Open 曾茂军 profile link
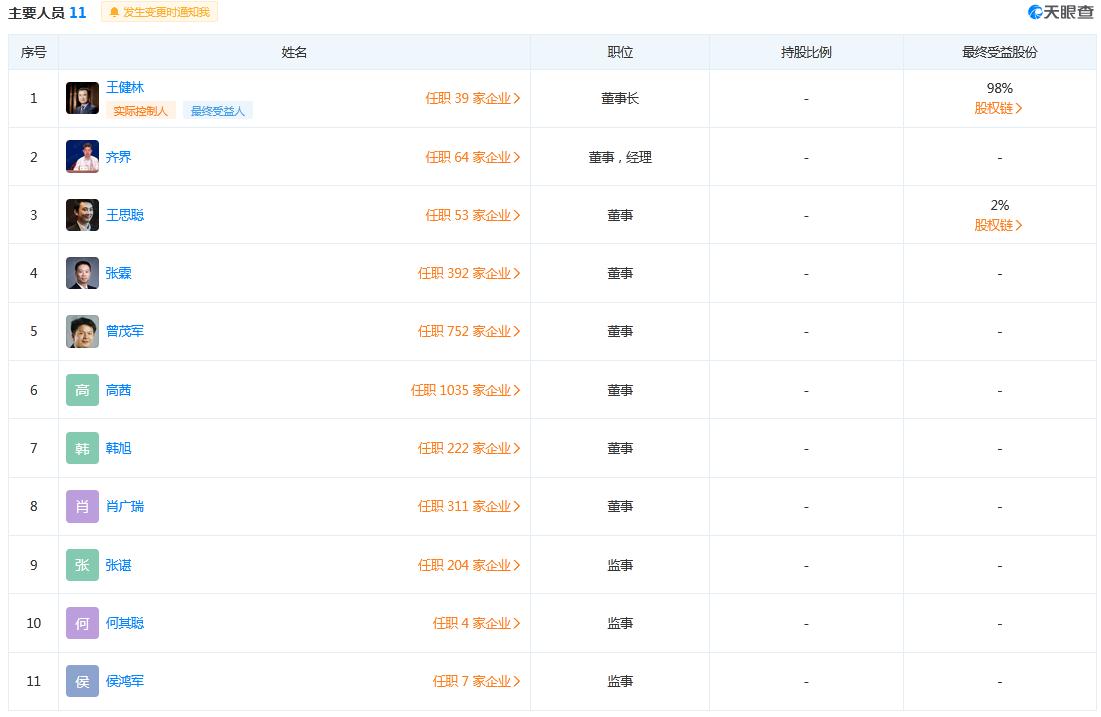Image resolution: width=1101 pixels, height=717 pixels. pyautogui.click(x=125, y=331)
